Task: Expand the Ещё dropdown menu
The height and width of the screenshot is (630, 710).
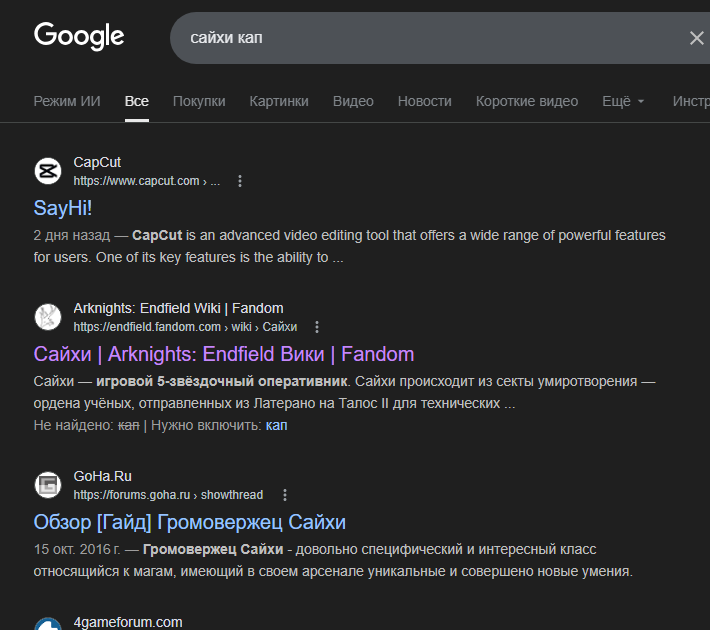Action: (x=623, y=101)
